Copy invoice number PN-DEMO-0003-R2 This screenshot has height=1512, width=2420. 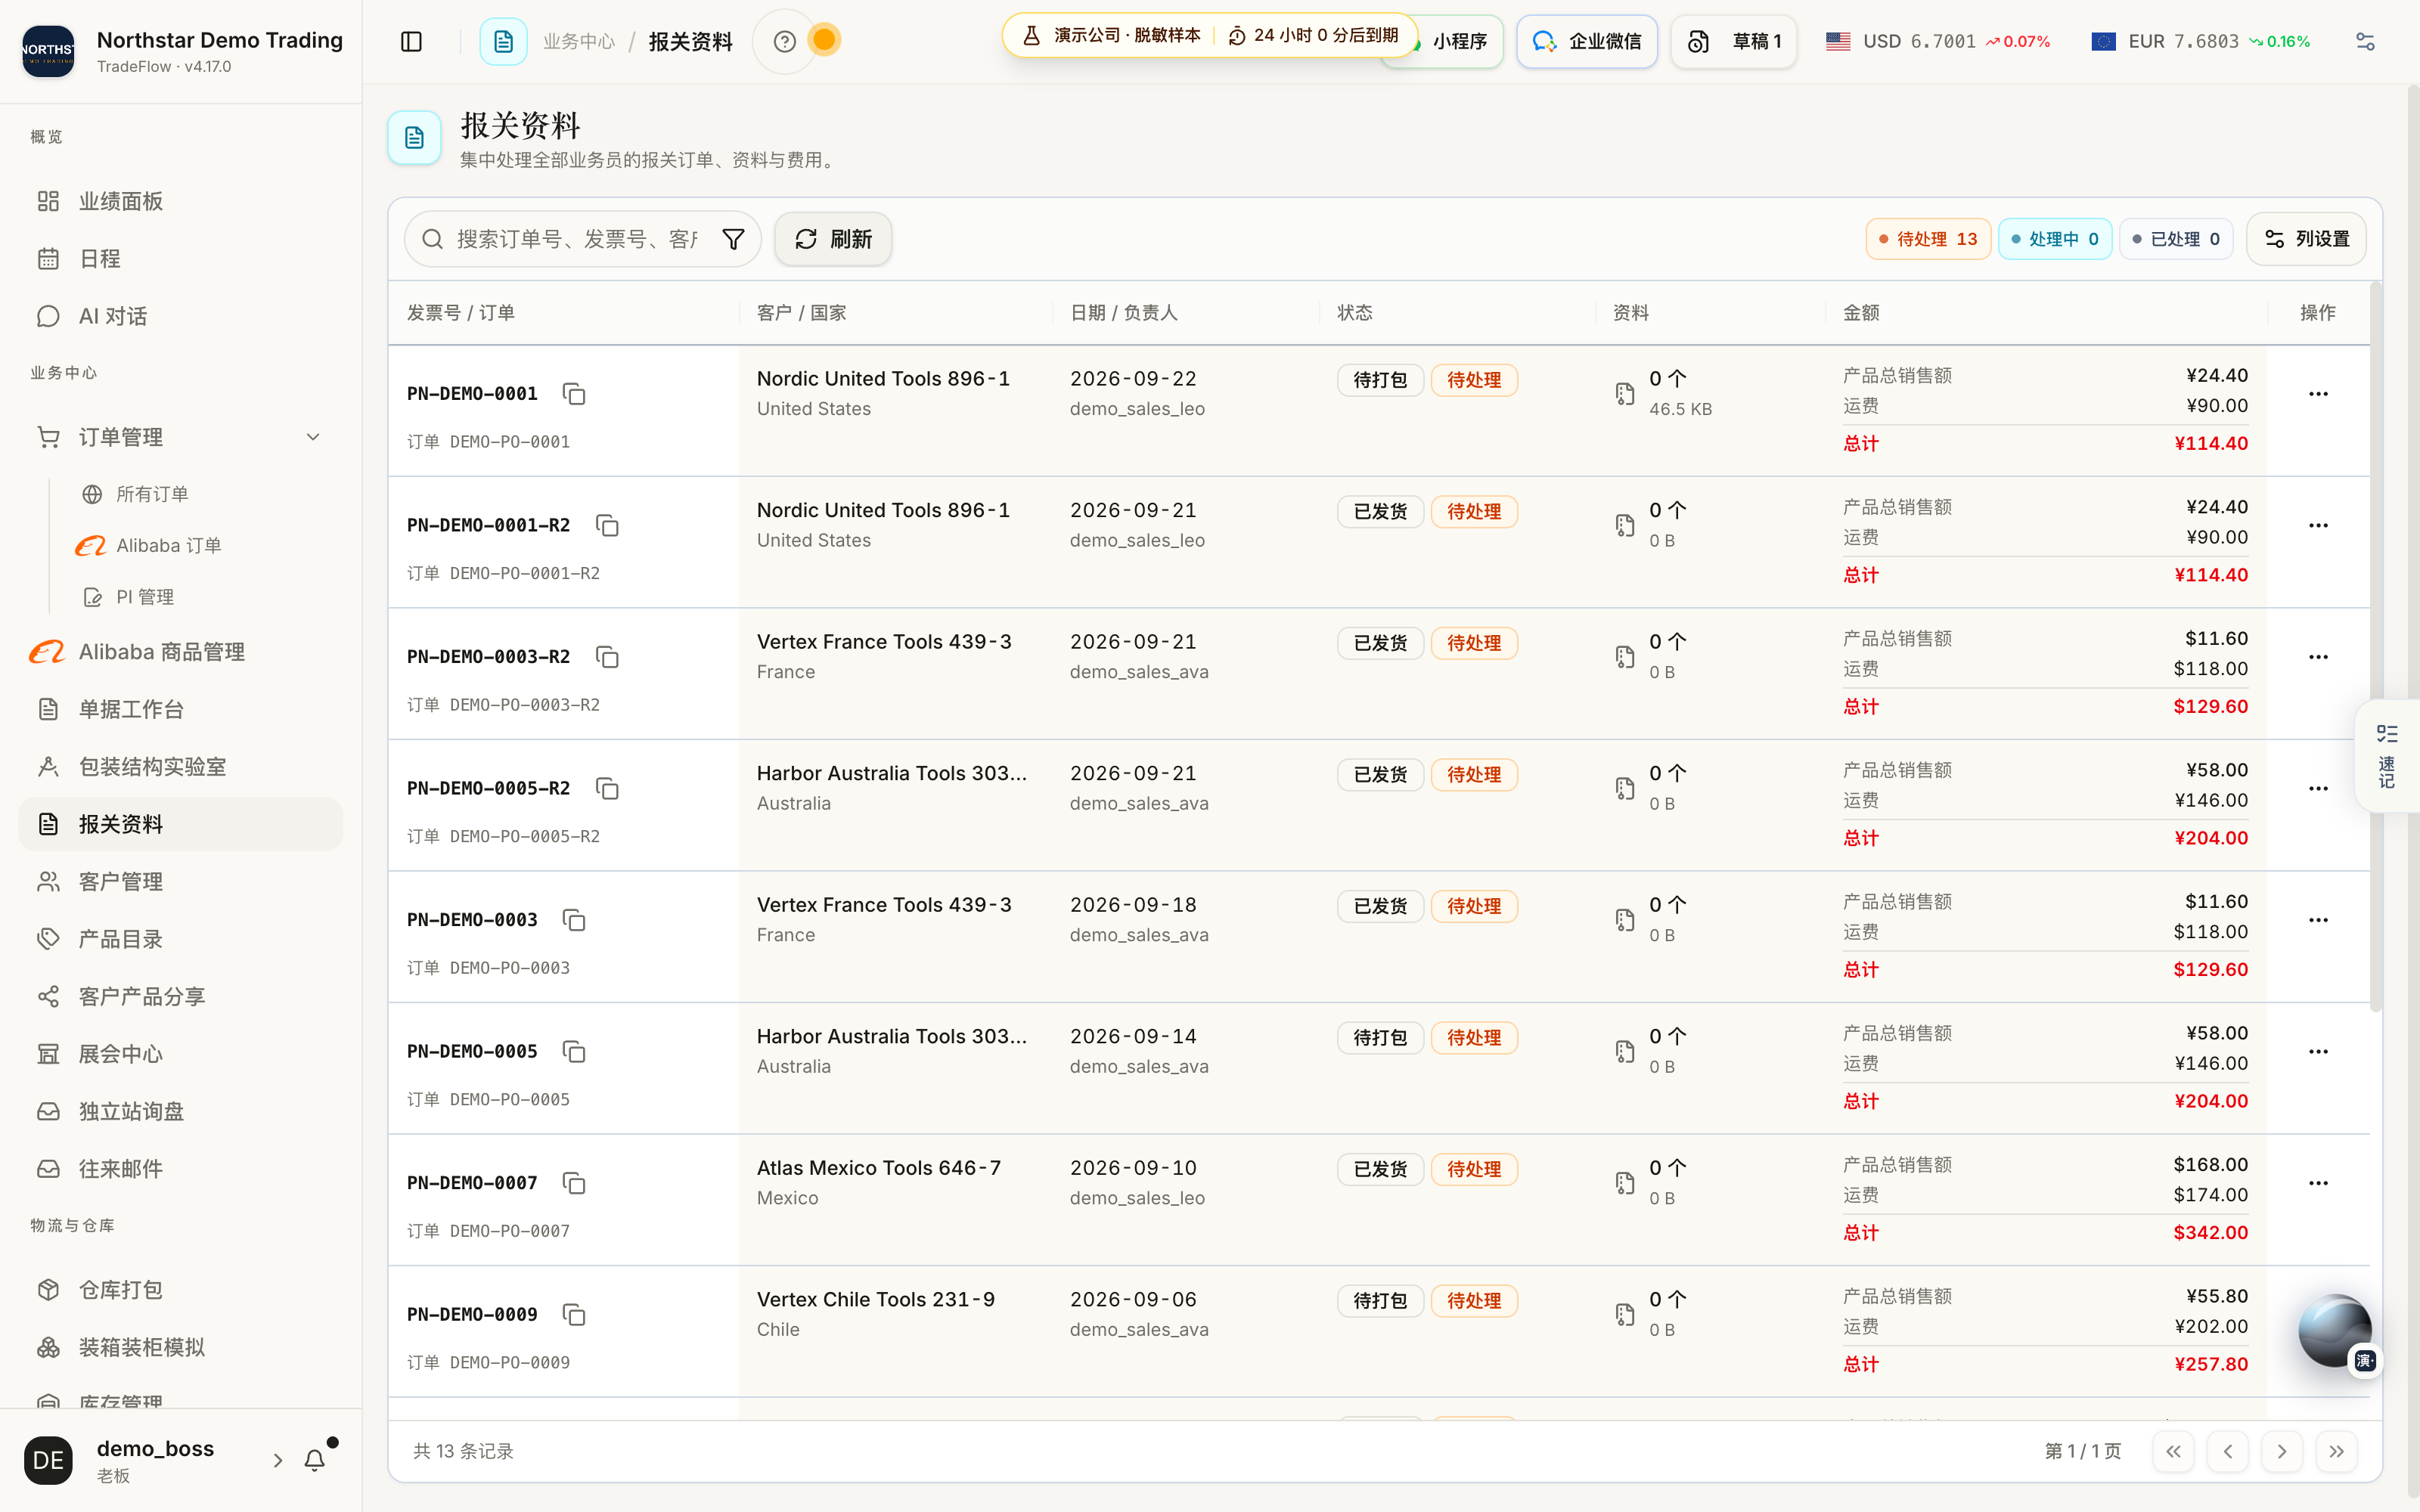607,657
